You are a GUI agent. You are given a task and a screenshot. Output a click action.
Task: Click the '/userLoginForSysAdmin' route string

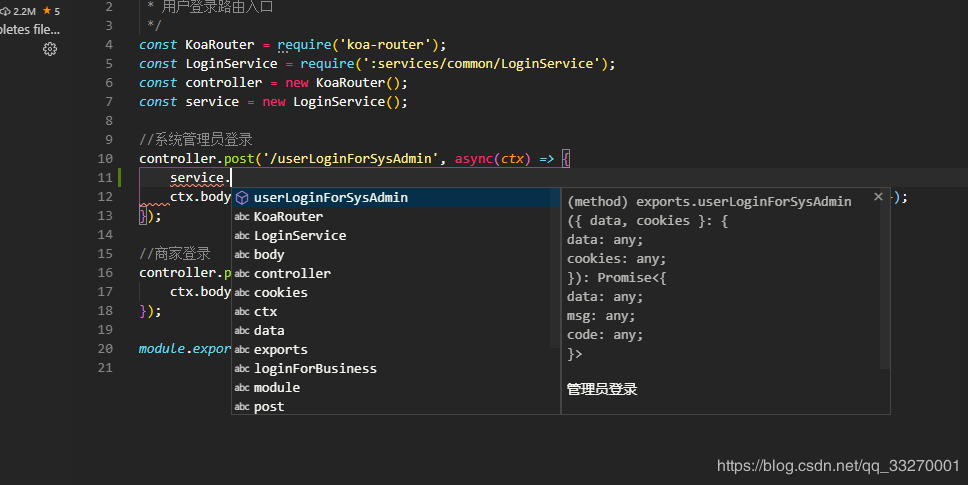351,159
